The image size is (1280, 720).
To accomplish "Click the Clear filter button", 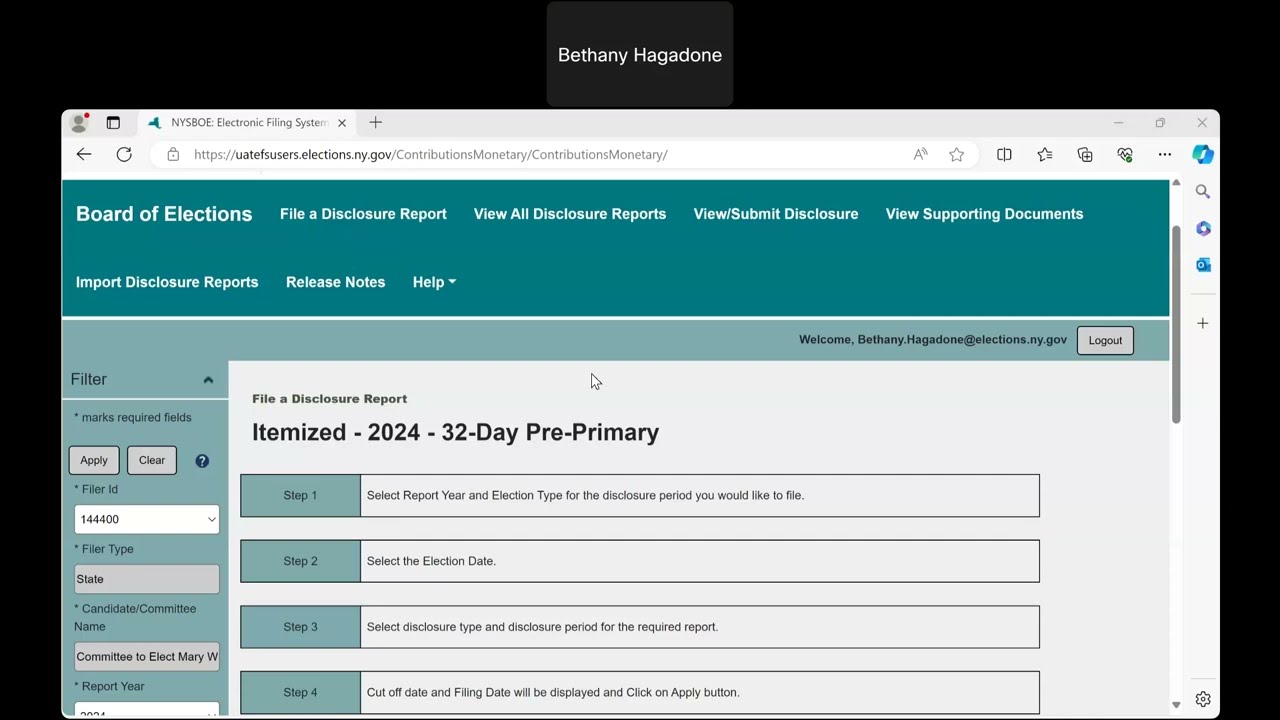I will tap(152, 460).
